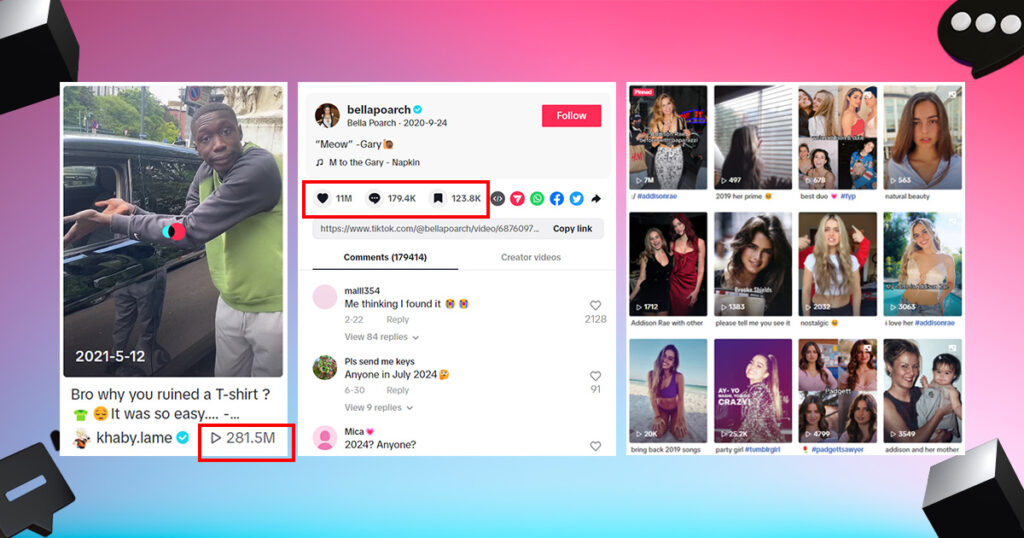Image resolution: width=1024 pixels, height=538 pixels.
Task: Expand 'View 84 replies'
Action: 381,337
